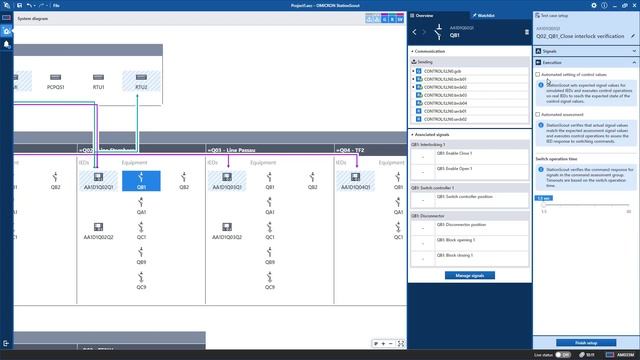
Task: Open the settings gear in title bar
Action: [x=594, y=5]
